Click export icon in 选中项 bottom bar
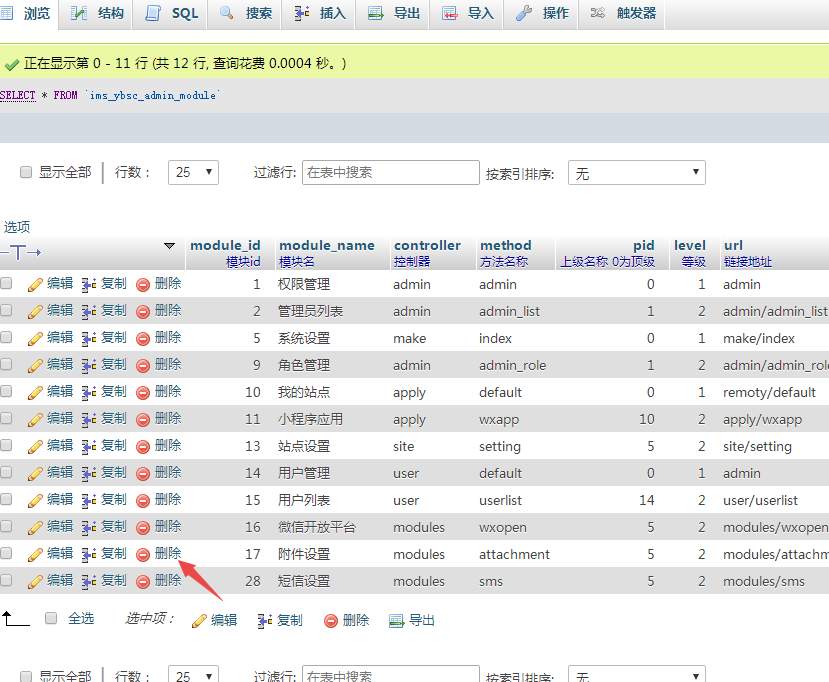 pyautogui.click(x=397, y=621)
